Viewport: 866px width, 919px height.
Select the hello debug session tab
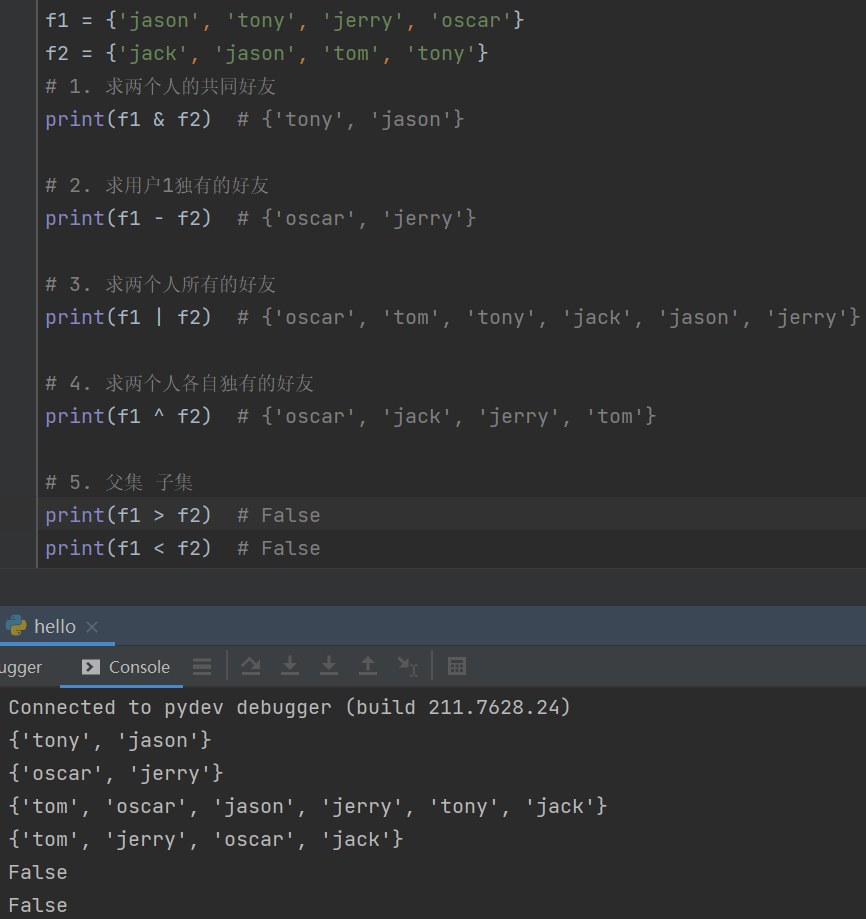click(55, 627)
